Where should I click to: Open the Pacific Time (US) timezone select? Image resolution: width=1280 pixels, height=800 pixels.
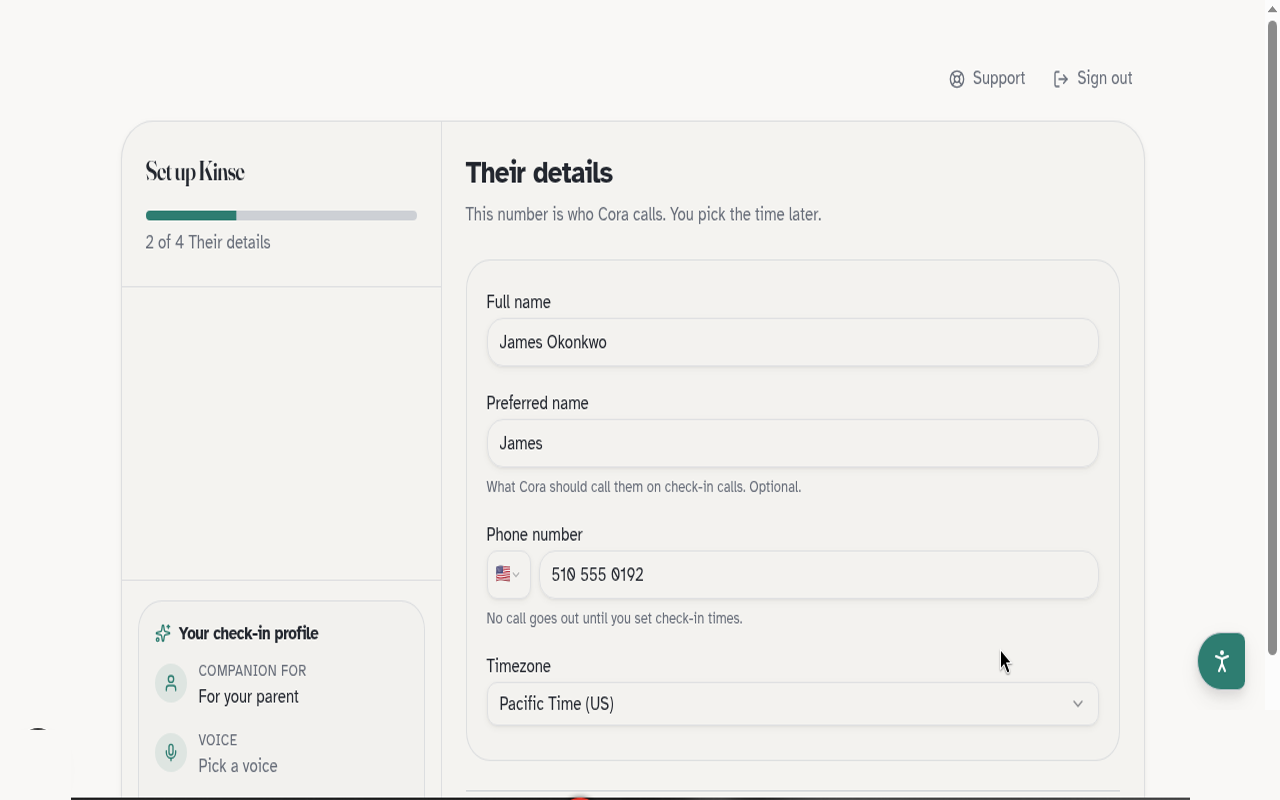click(792, 704)
